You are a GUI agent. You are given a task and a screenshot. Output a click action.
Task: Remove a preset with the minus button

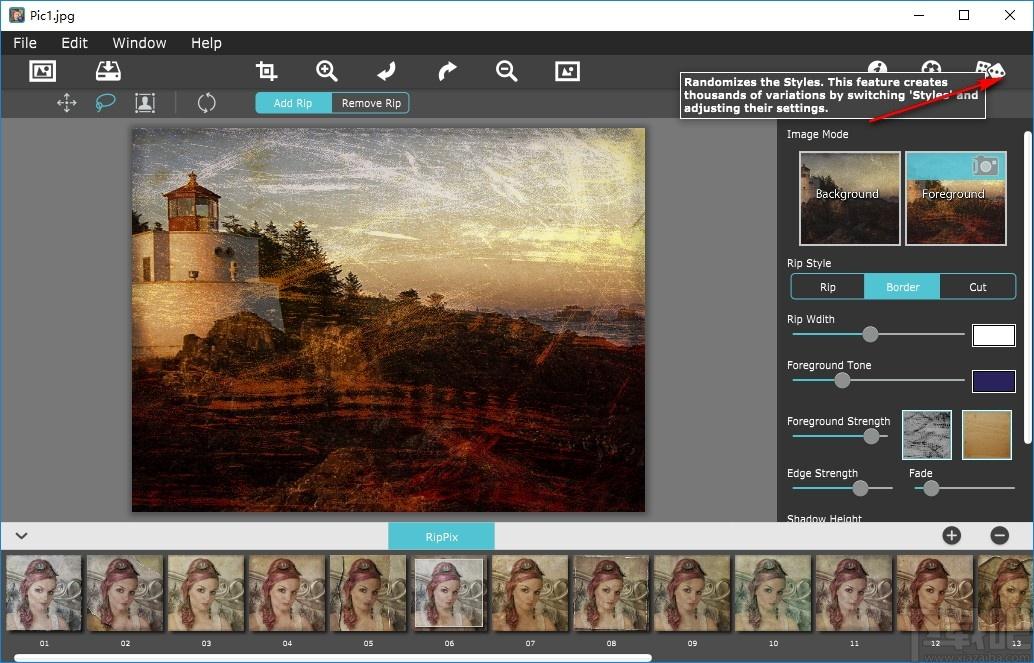tap(999, 536)
